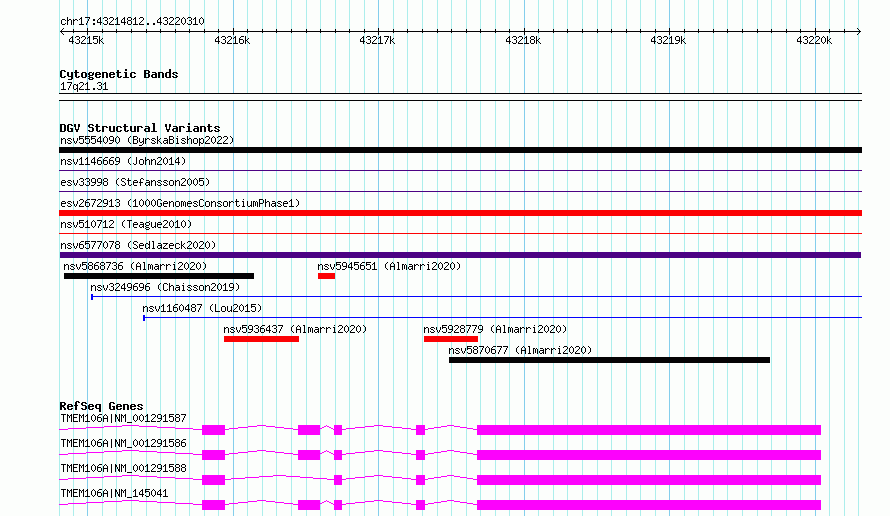Click the second exon of TMEM106A NM_001291586
This screenshot has width=890, height=516.
pos(309,455)
